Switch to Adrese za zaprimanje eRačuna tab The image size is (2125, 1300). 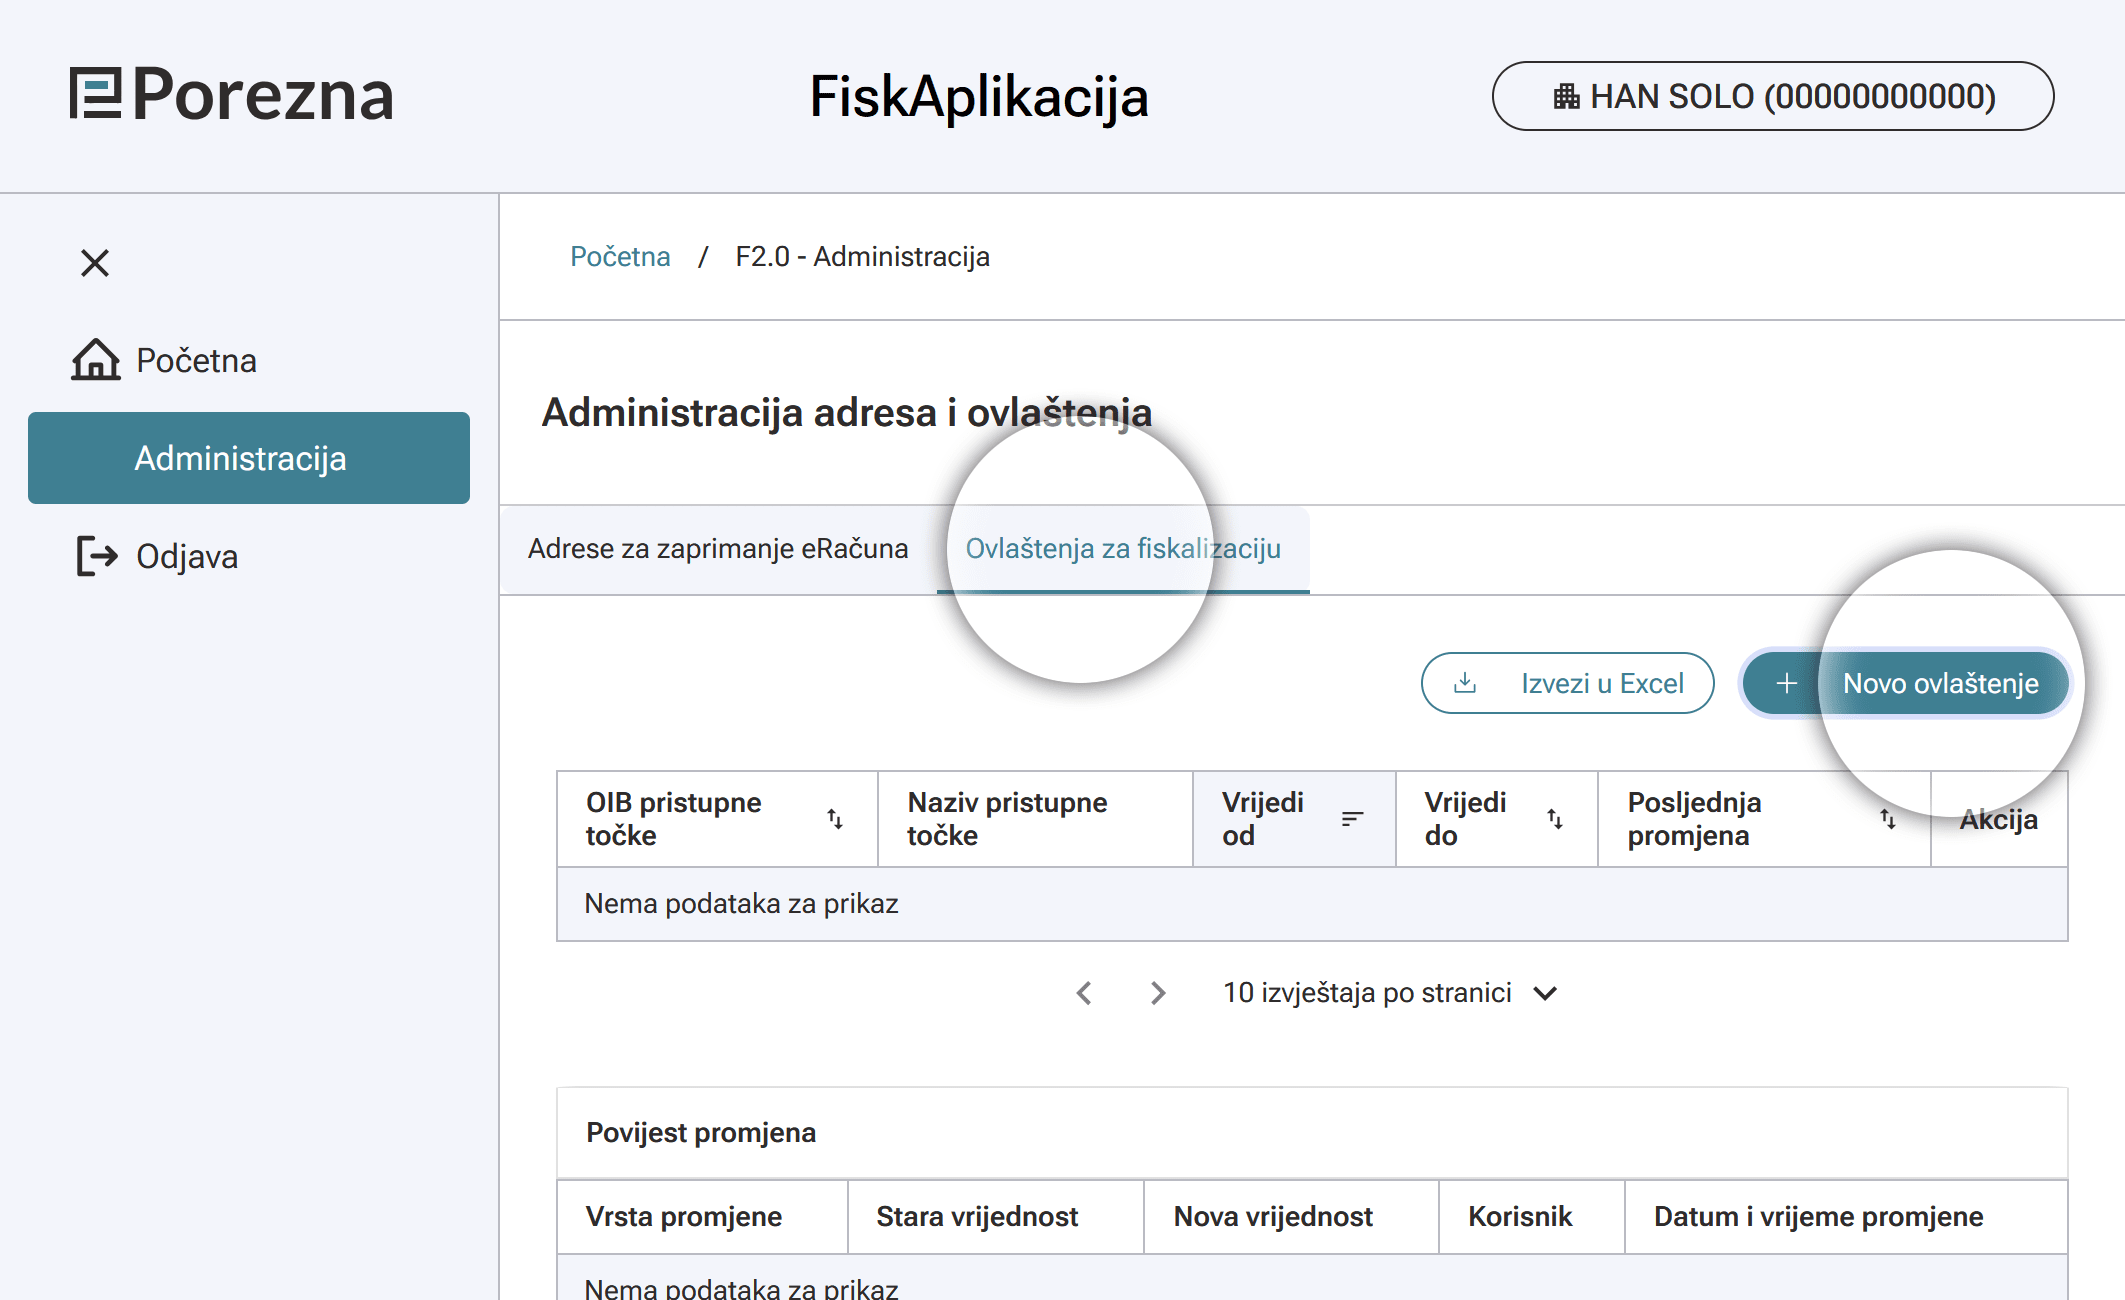pyautogui.click(x=718, y=549)
